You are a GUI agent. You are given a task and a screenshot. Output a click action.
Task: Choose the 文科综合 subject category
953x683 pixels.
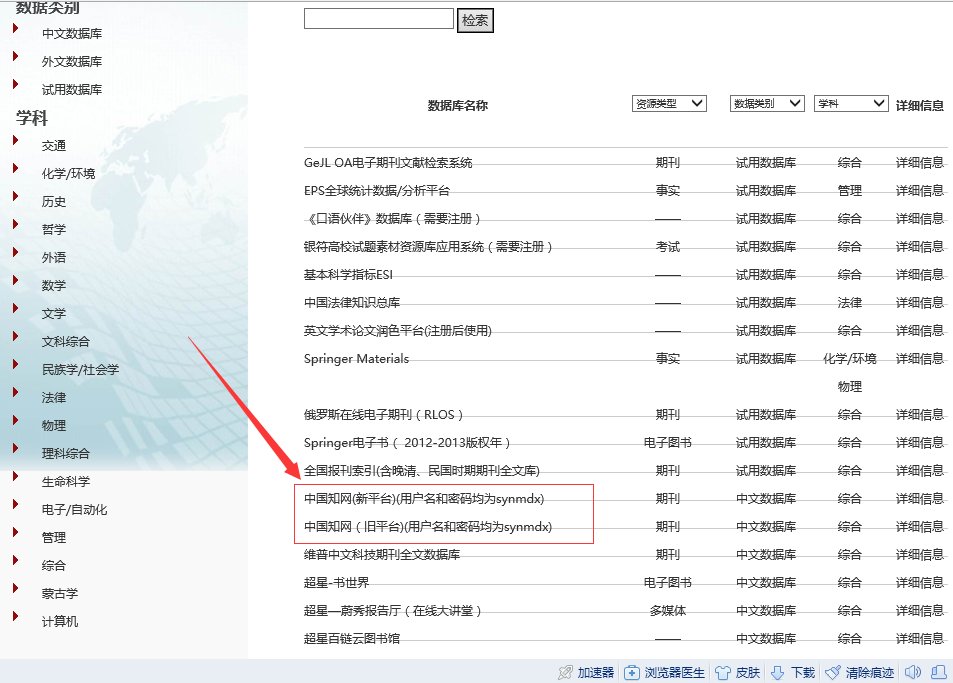[x=66, y=342]
